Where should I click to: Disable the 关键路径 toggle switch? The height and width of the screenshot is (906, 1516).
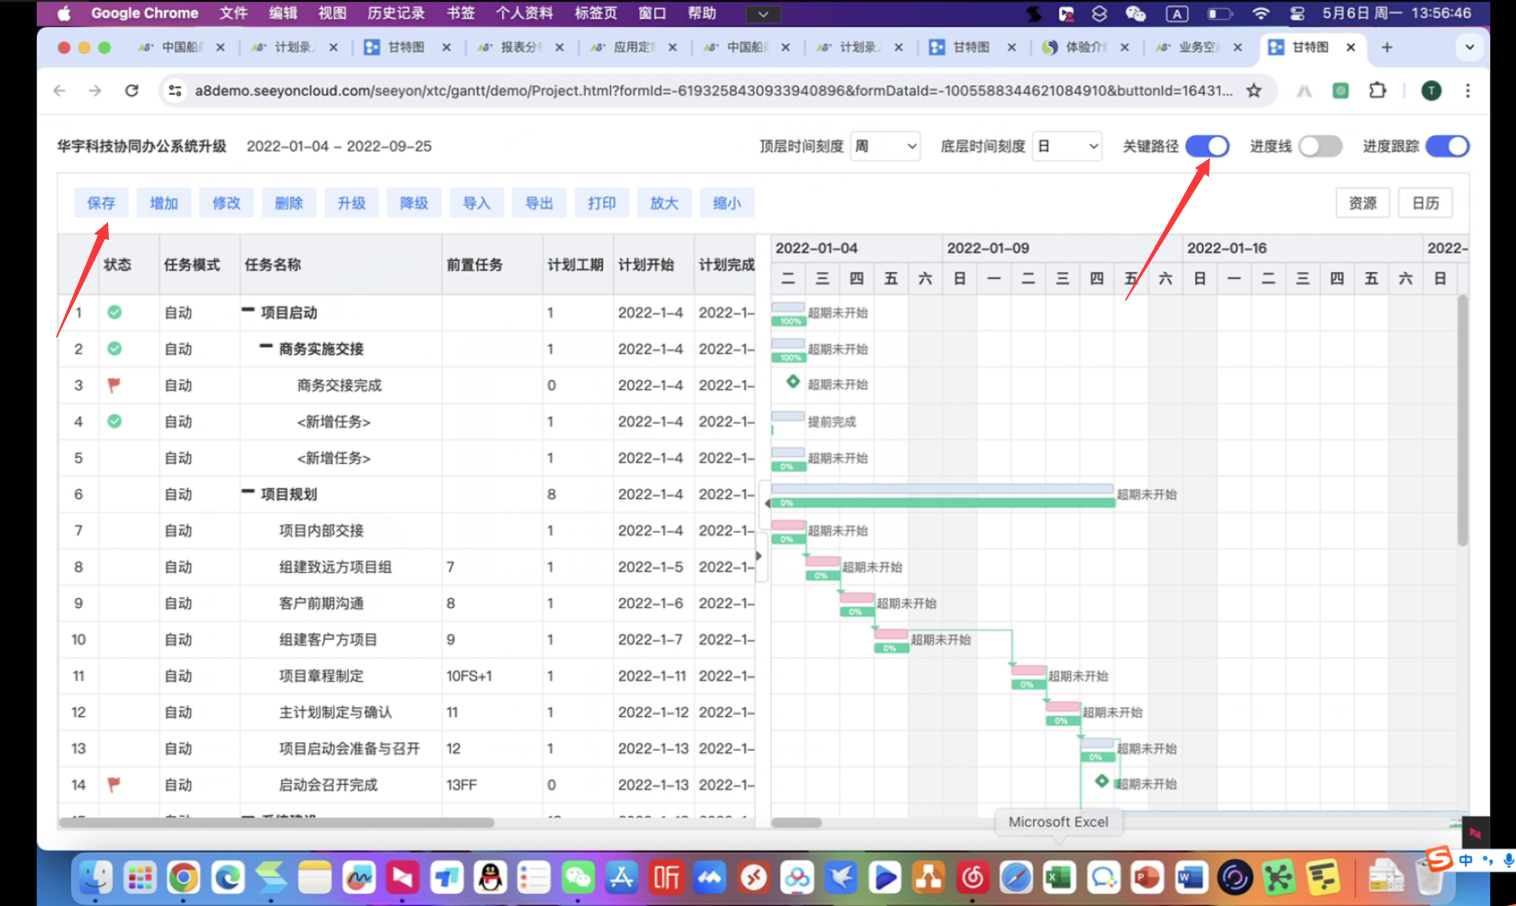tap(1207, 146)
